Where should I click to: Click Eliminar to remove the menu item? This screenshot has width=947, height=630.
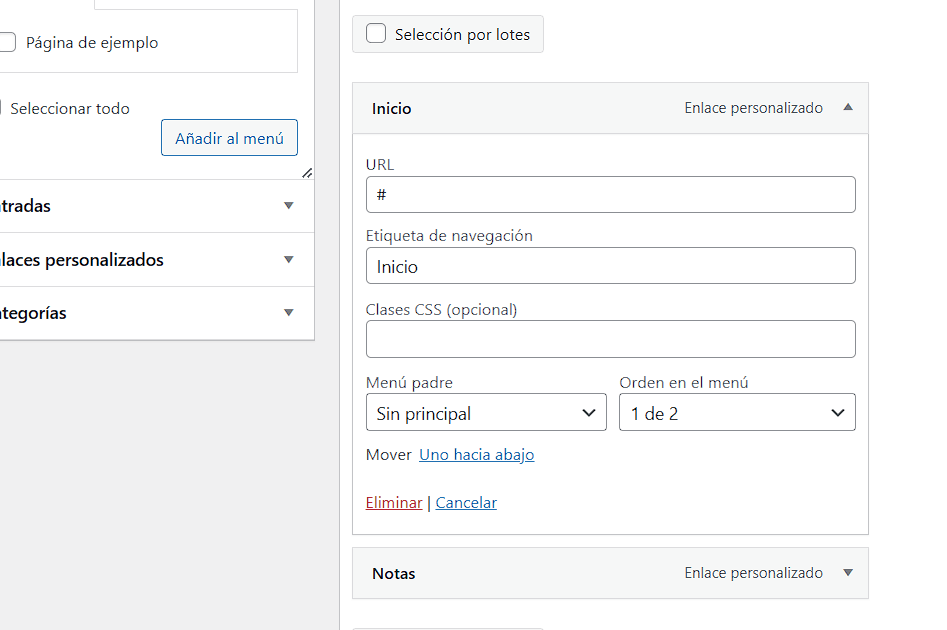[x=394, y=503]
